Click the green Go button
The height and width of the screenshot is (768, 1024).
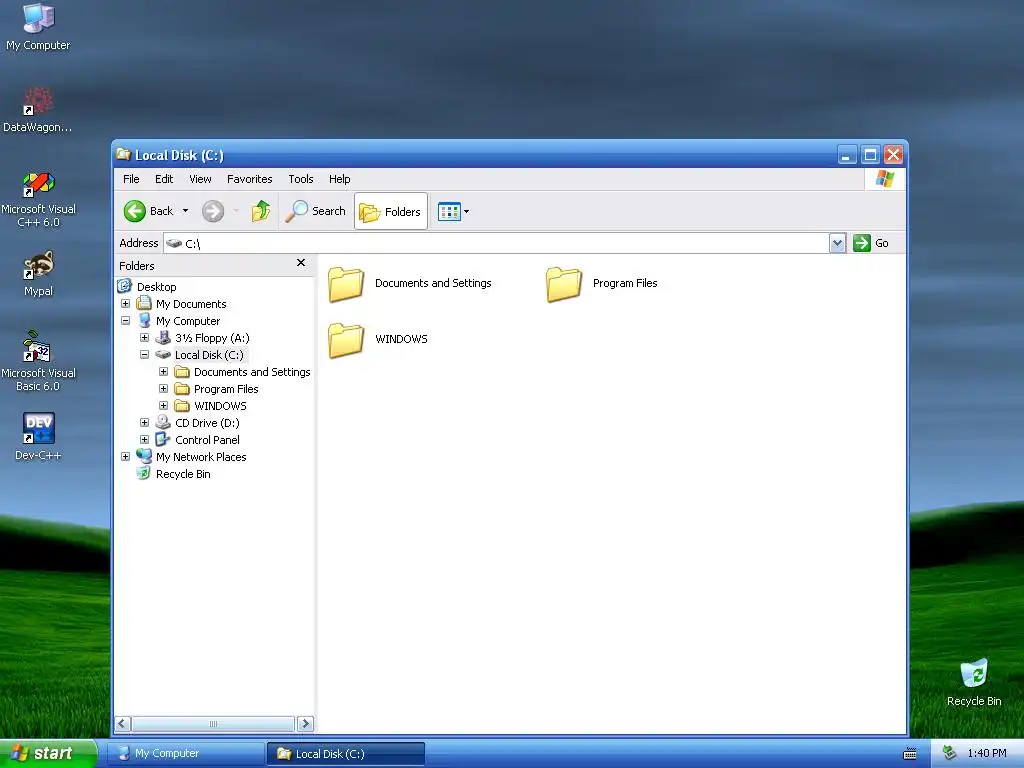pyautogui.click(x=871, y=243)
